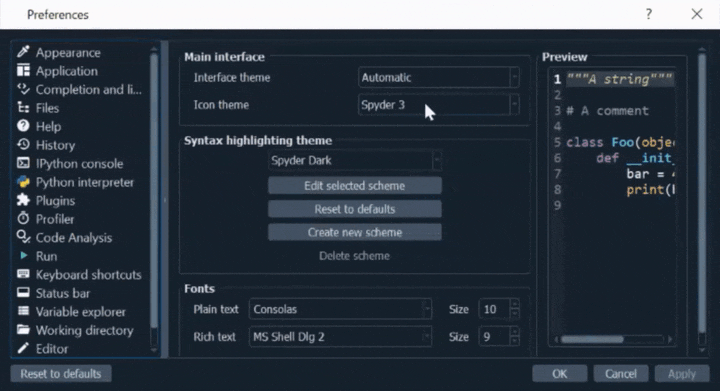
Task: Click the Profiler stopwatch icon
Action: pyautogui.click(x=23, y=218)
